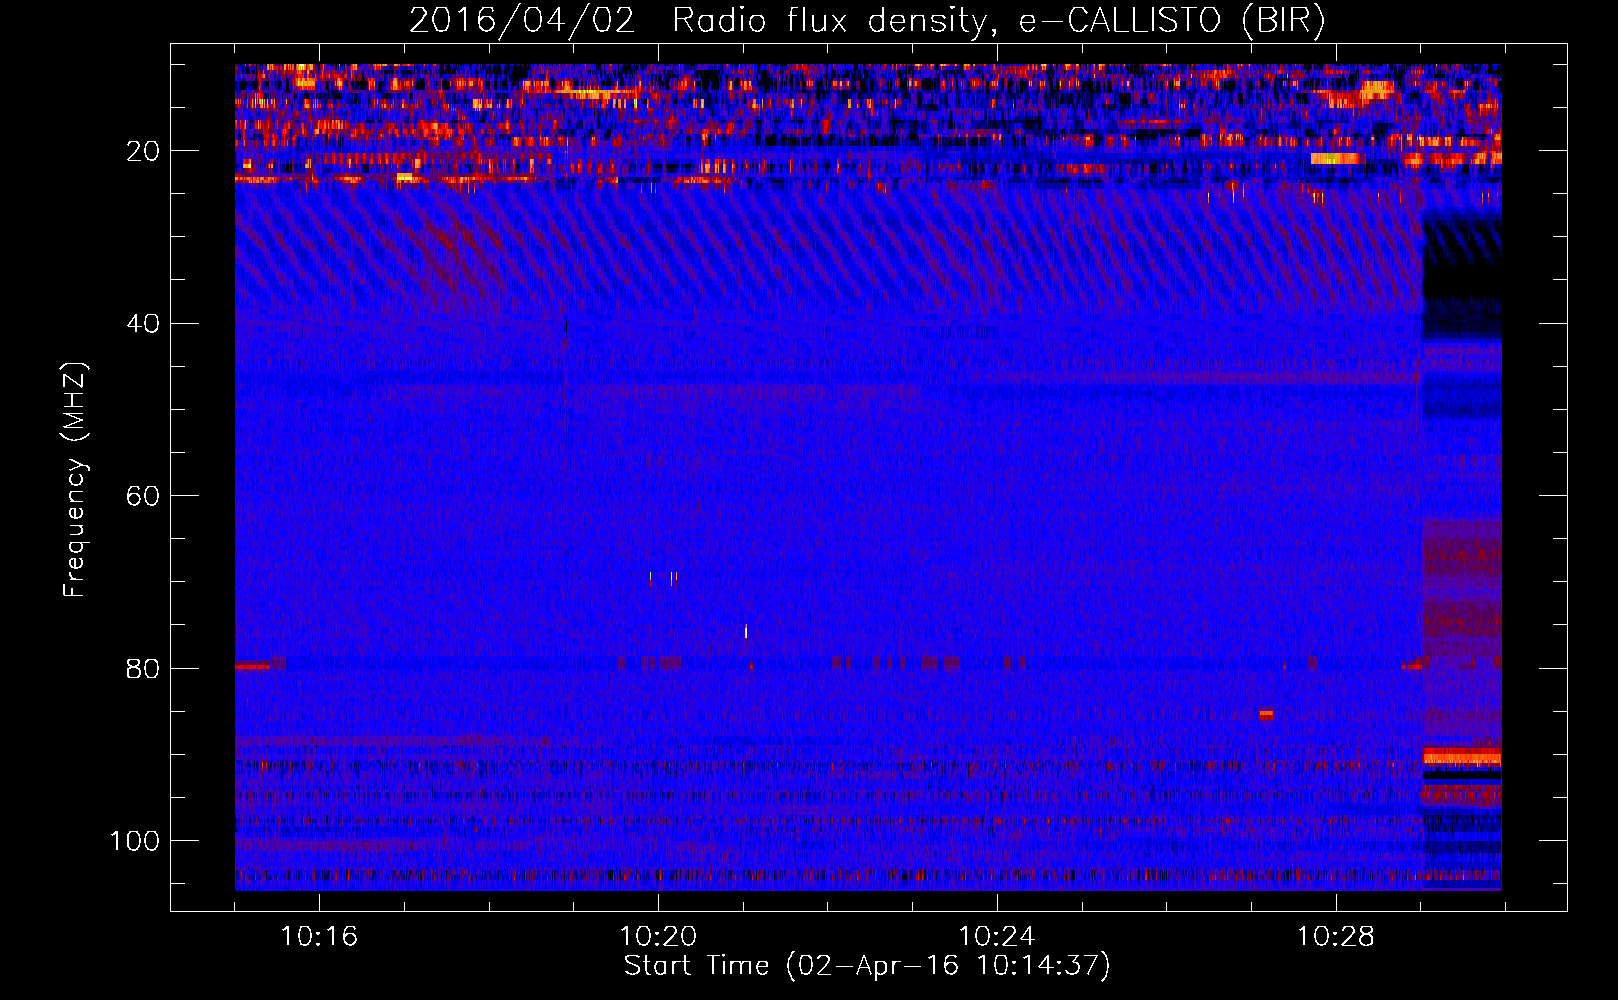Screen dimensions: 1618x1000
Task: Click the bright yellow burst near 20 MHz at 10:28
Action: click(x=1336, y=158)
